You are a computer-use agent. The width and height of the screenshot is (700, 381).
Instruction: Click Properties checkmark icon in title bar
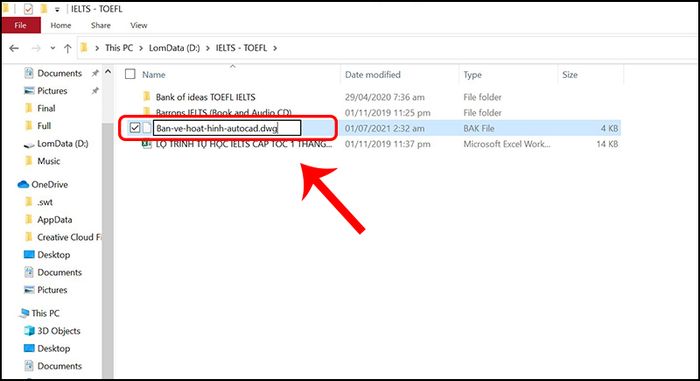(x=28, y=8)
